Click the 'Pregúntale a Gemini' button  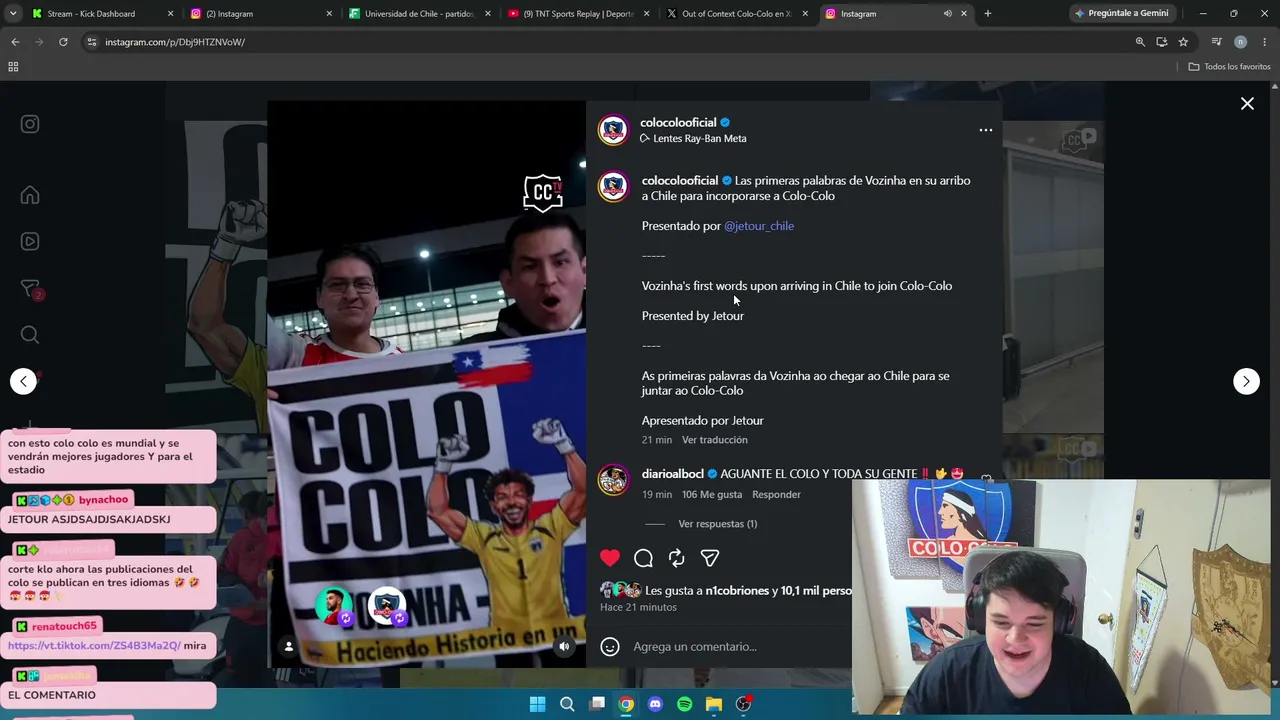point(1121,14)
